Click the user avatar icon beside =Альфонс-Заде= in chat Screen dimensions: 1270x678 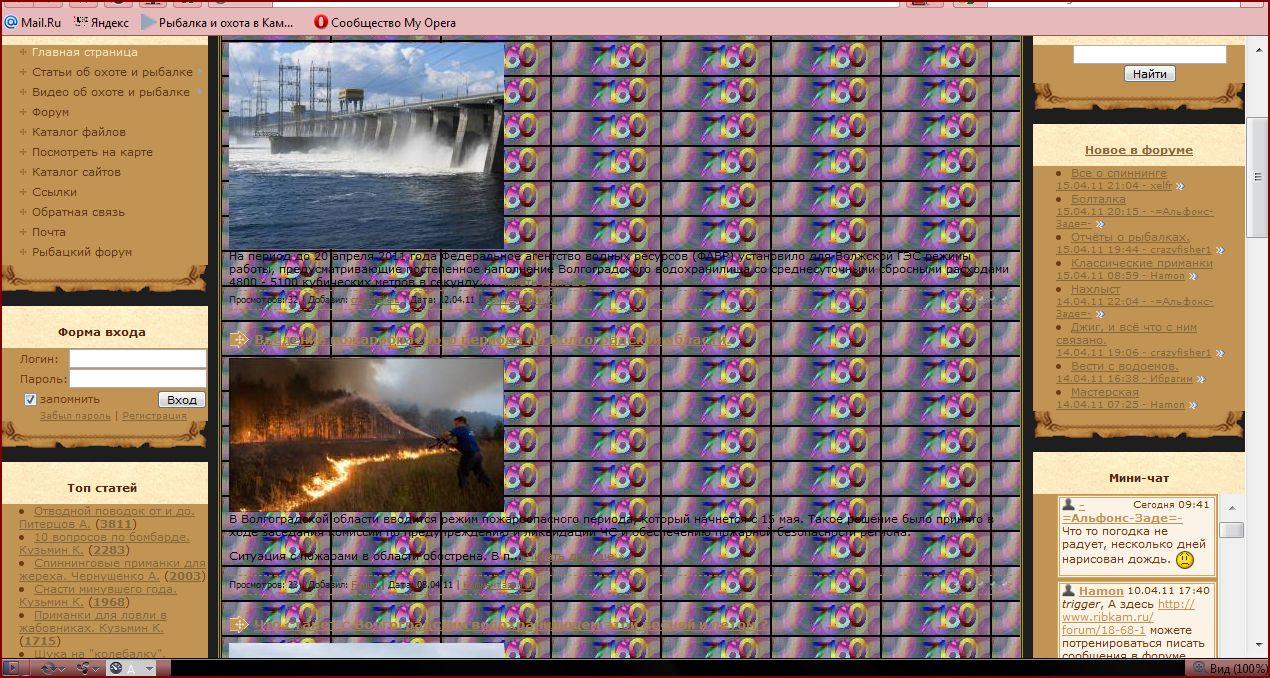click(x=1069, y=505)
